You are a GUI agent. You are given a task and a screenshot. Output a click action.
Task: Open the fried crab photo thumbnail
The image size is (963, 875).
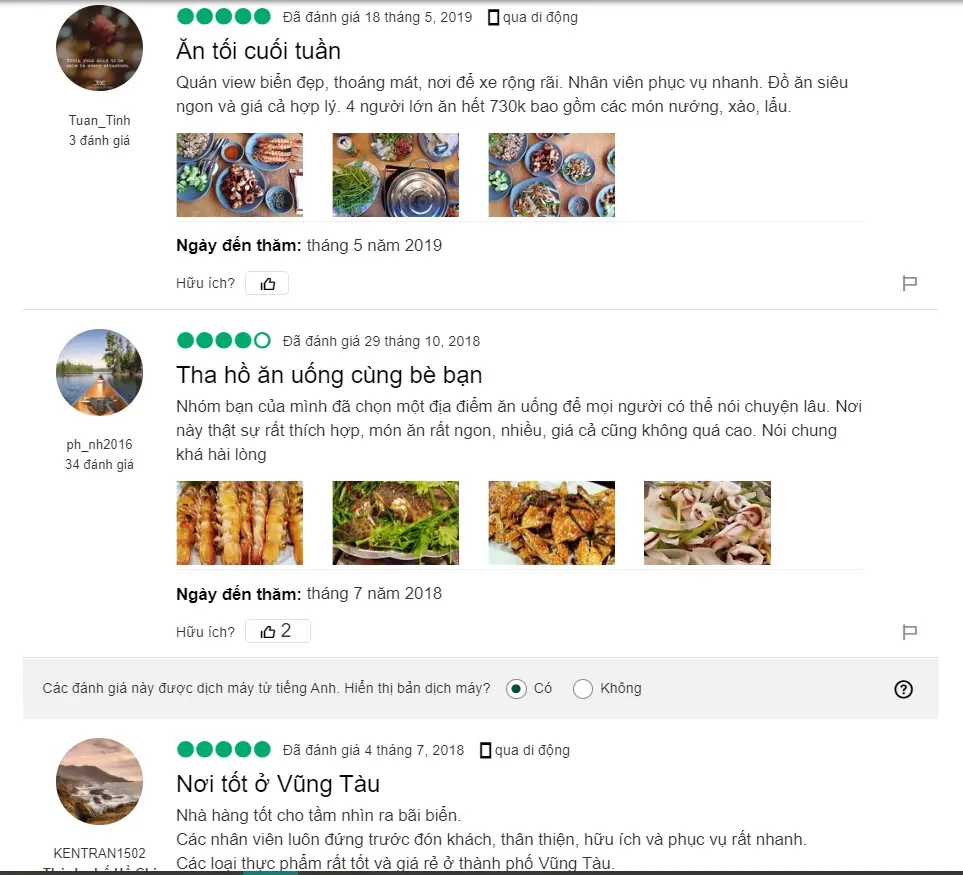[x=552, y=523]
